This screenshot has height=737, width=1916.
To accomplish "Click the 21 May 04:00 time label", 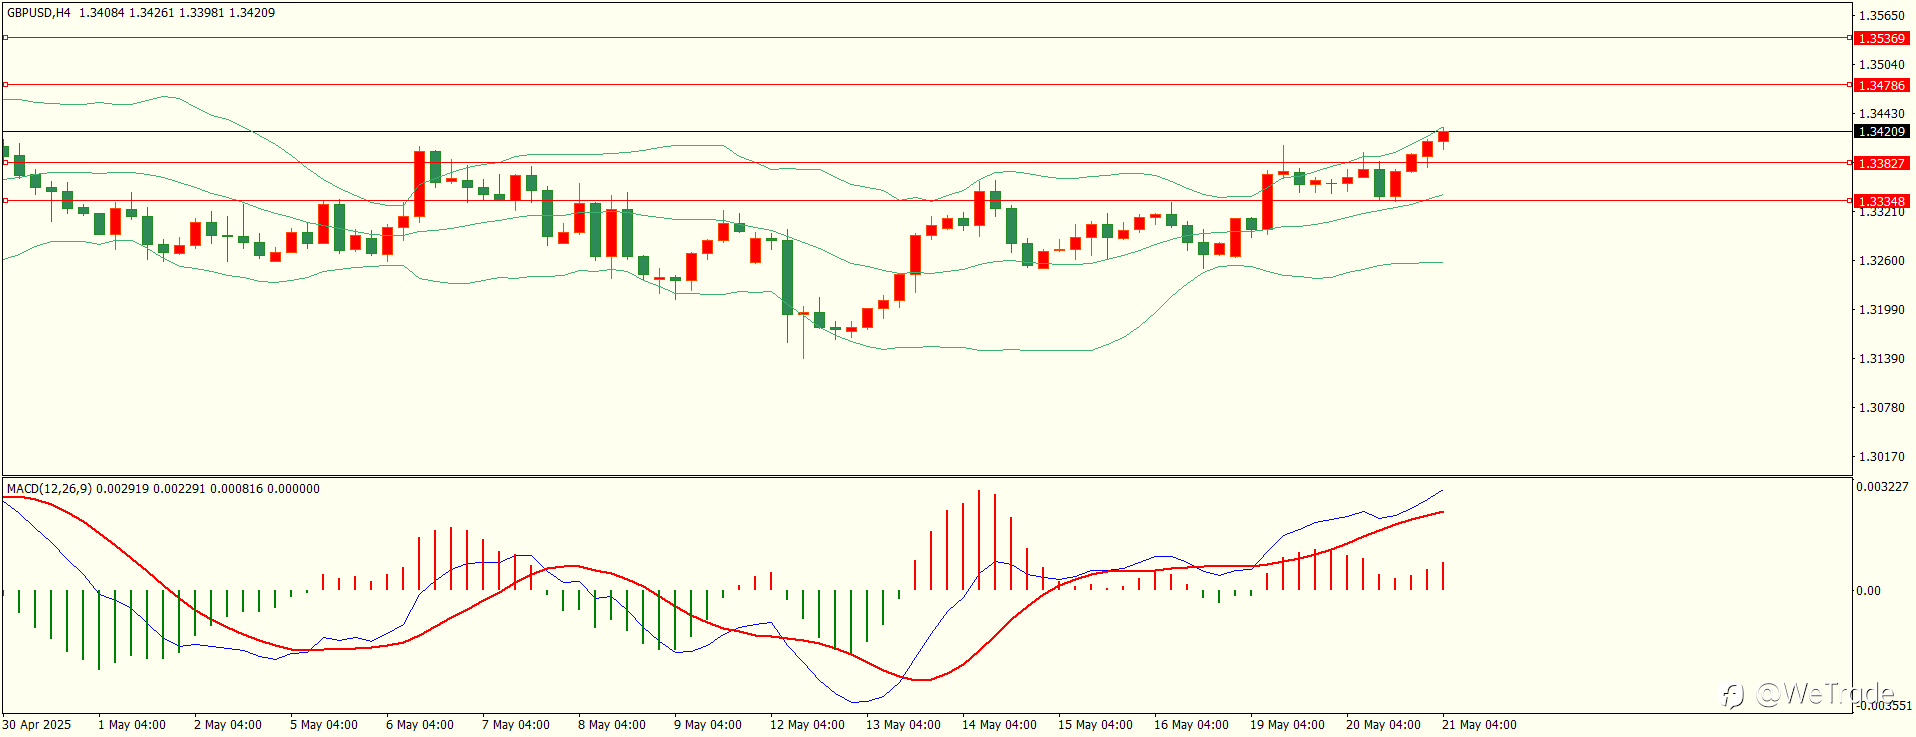I will (x=1479, y=725).
